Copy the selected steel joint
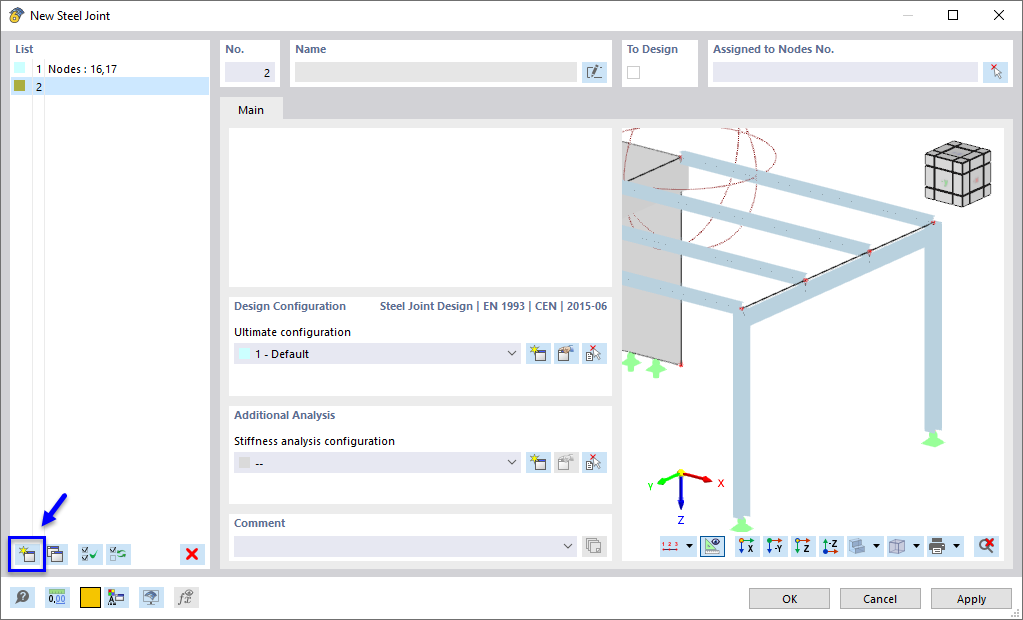This screenshot has width=1023, height=620. 57,554
